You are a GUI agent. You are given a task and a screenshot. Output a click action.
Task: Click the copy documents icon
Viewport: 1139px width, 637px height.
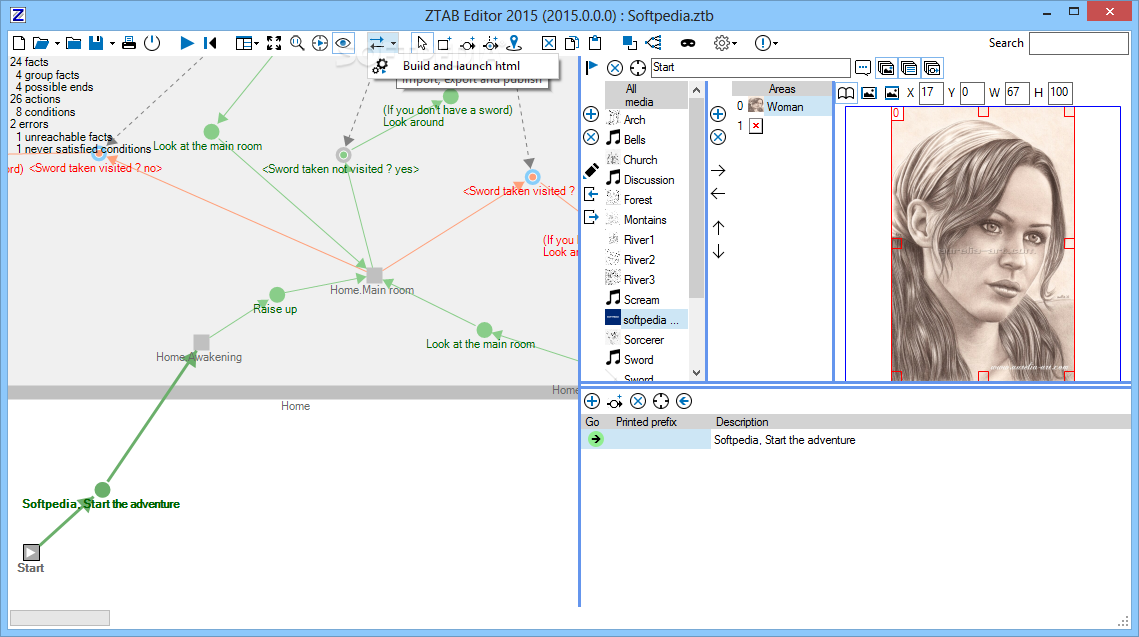pos(572,44)
